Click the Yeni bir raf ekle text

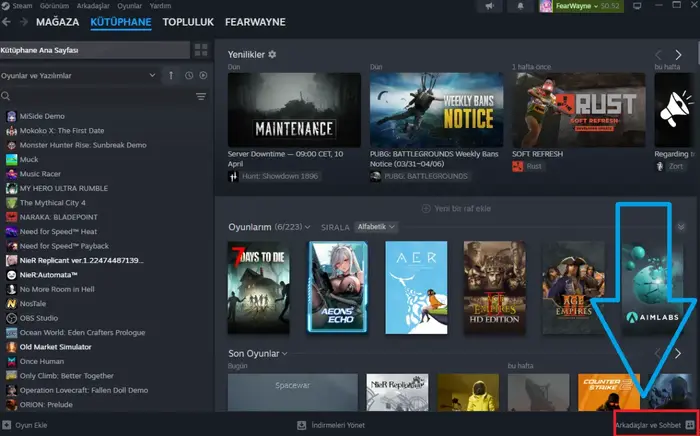click(x=462, y=208)
